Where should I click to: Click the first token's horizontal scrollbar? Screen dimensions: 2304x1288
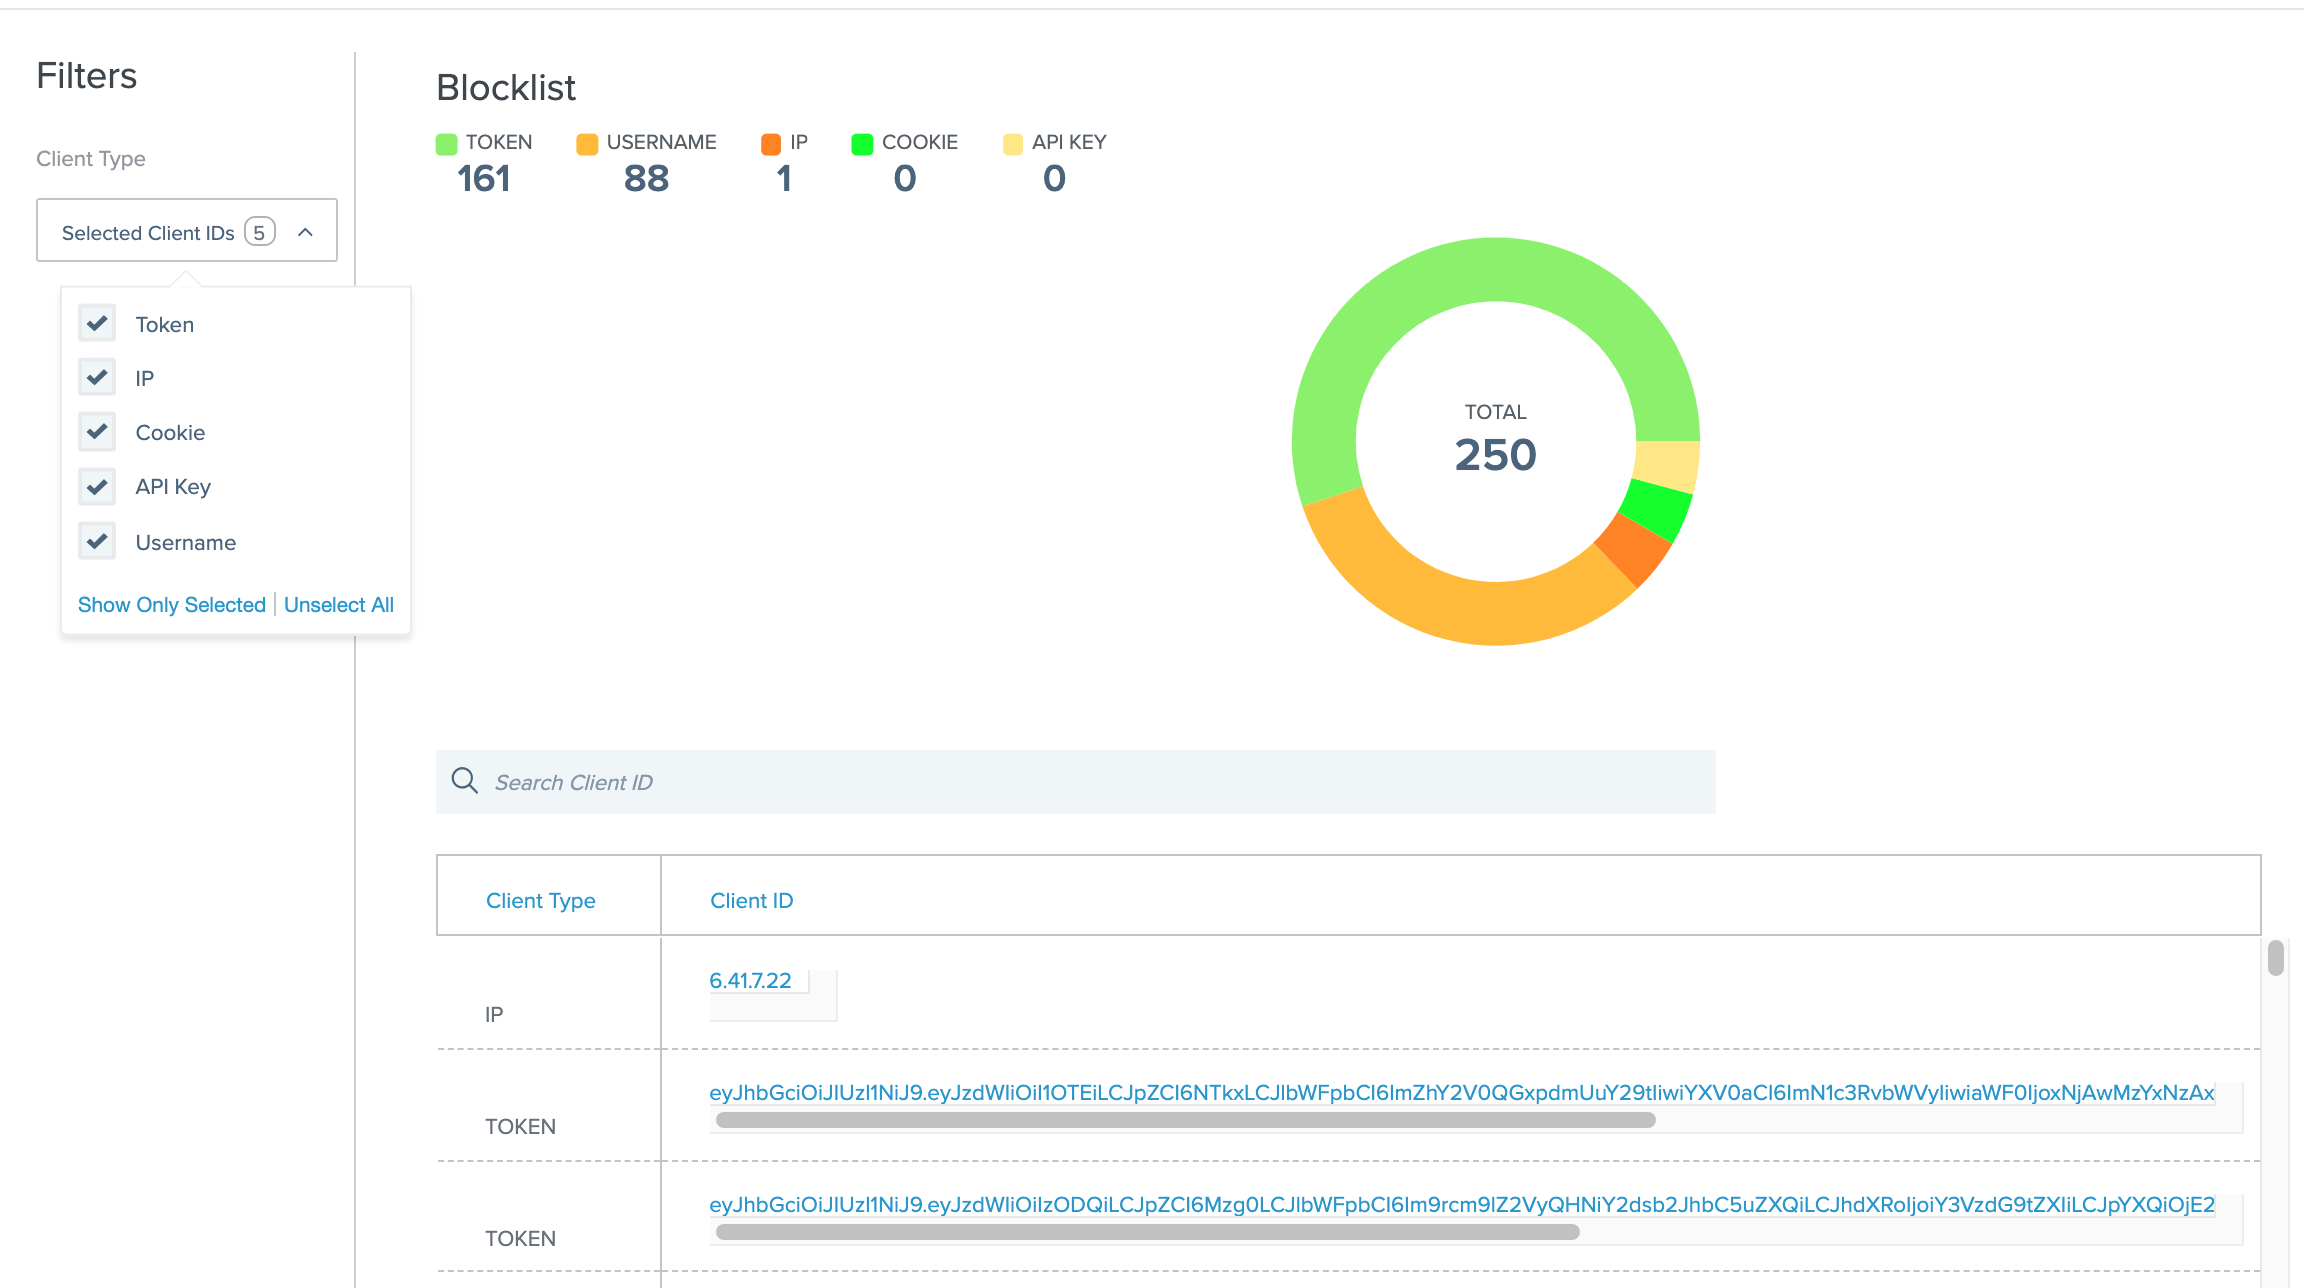point(1185,1120)
